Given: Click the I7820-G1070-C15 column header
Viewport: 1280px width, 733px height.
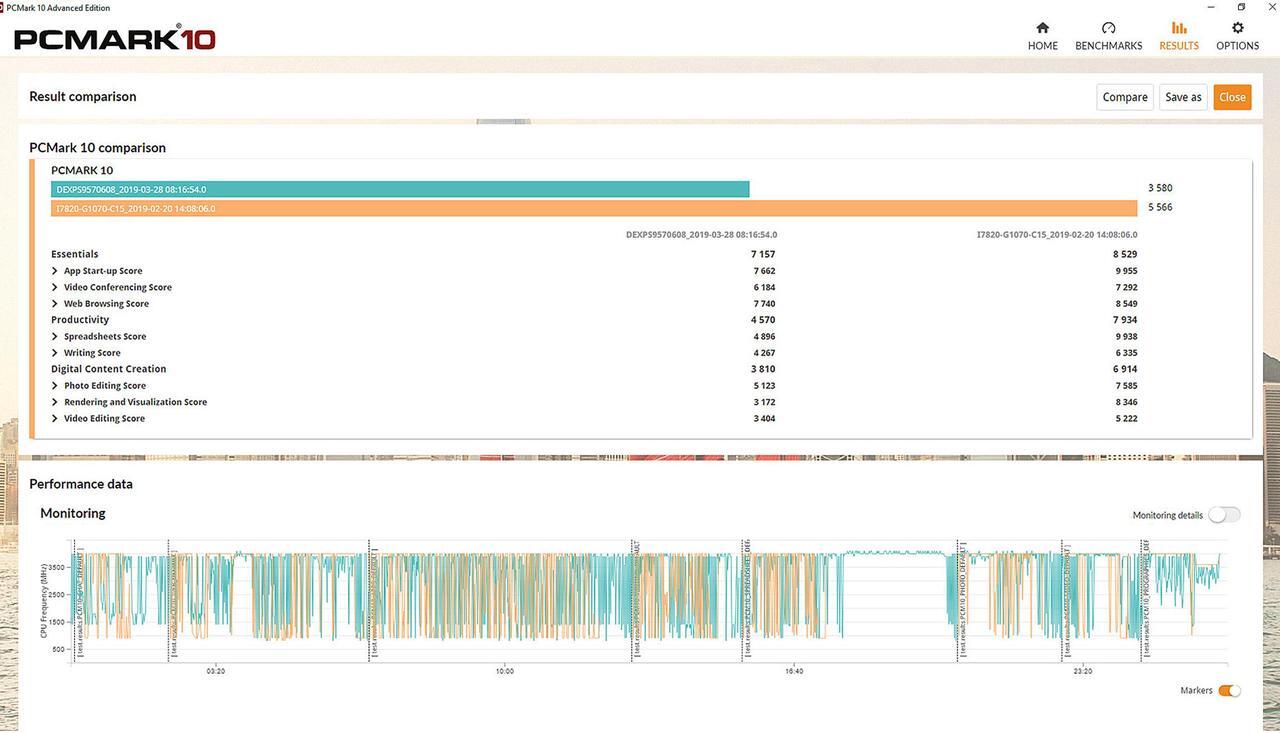Looking at the screenshot, I should tap(1057, 235).
